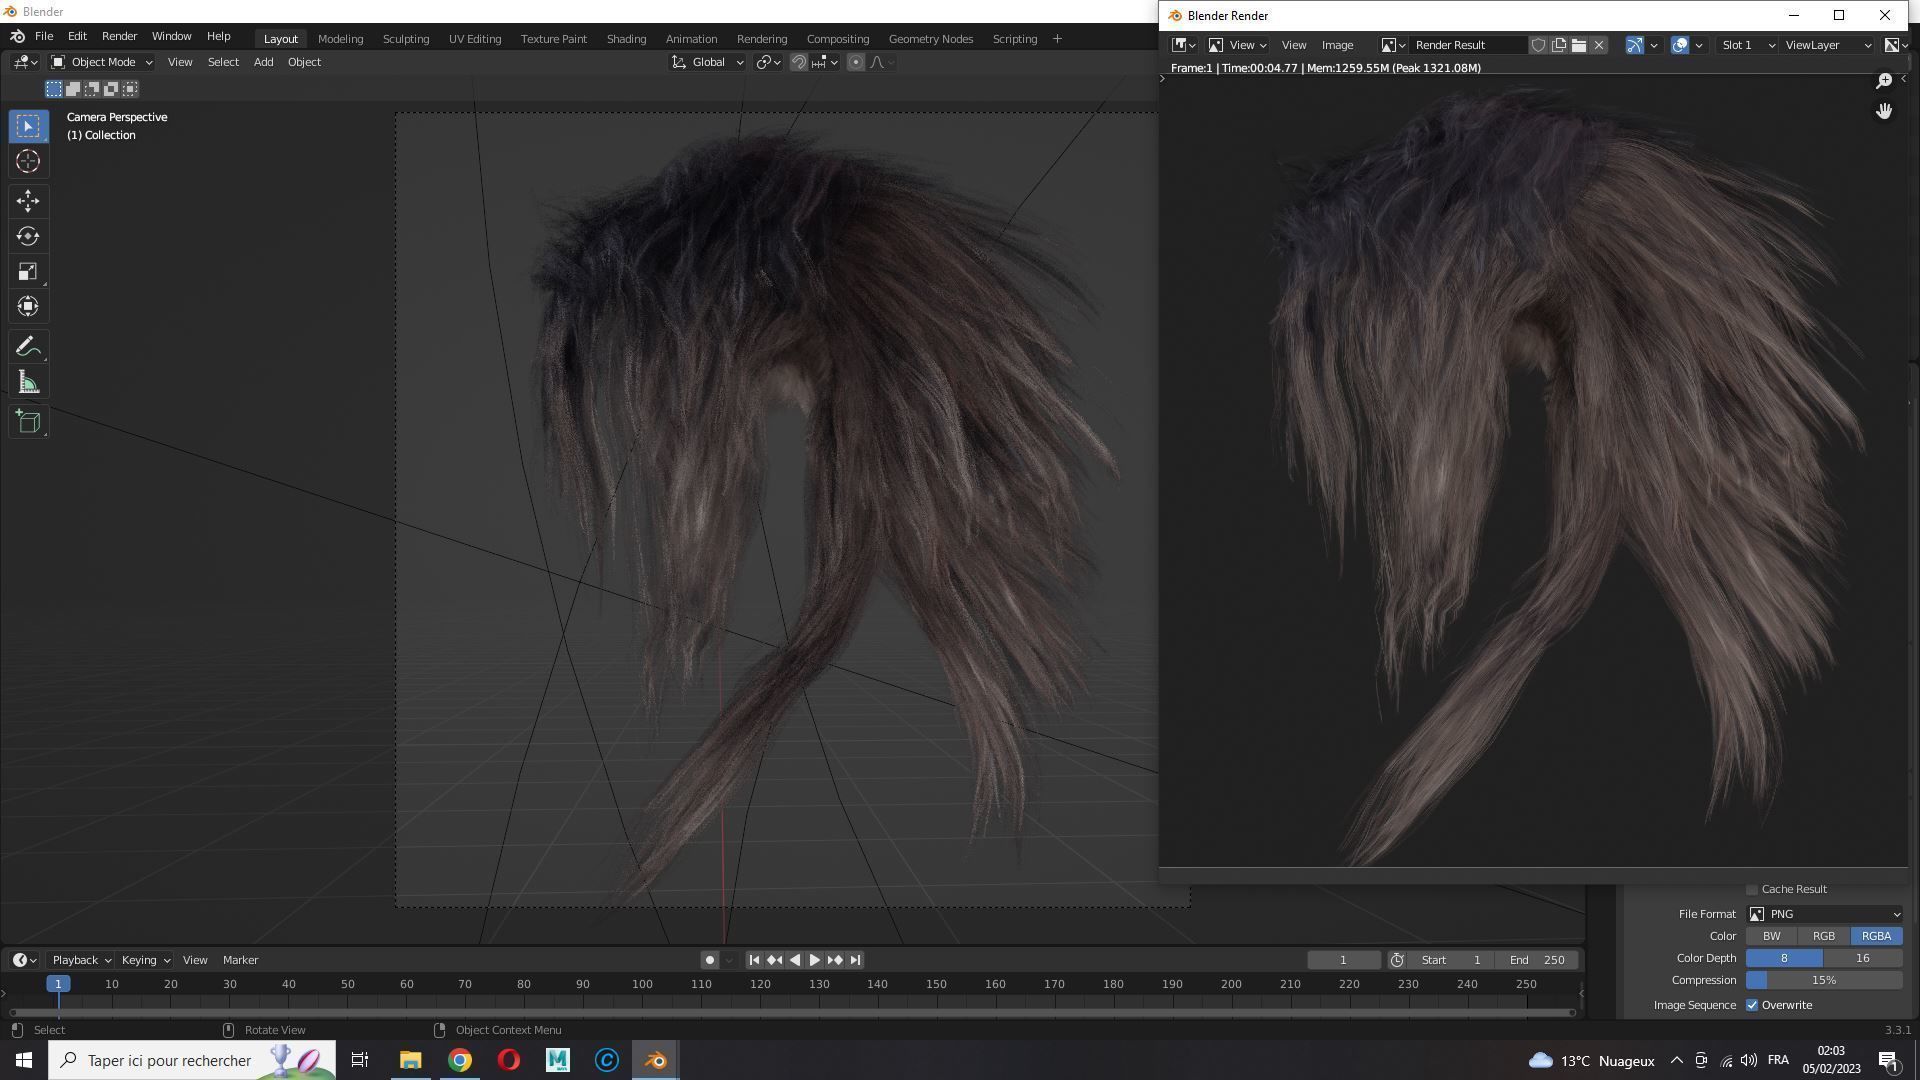This screenshot has height=1080, width=1920.
Task: Select the Add Cube tool
Action: point(28,422)
